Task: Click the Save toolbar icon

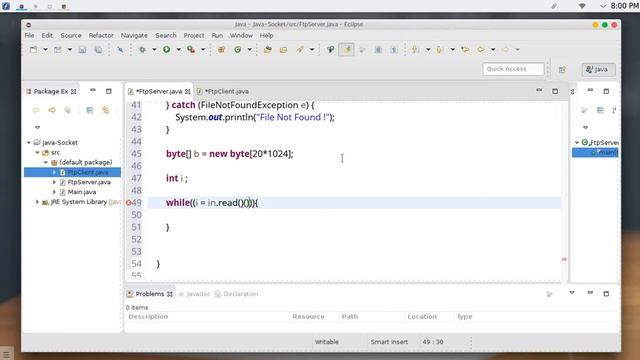Action: [x=82, y=49]
